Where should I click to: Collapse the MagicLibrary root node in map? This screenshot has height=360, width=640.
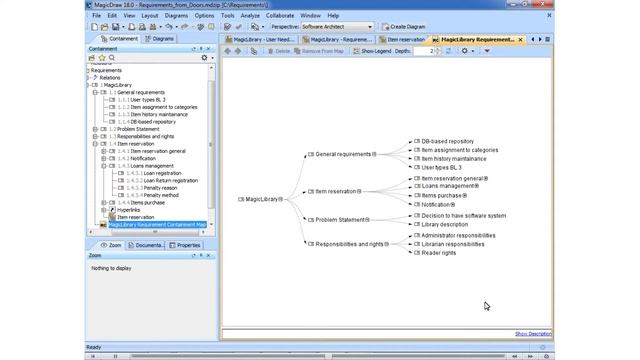pyautogui.click(x=281, y=199)
